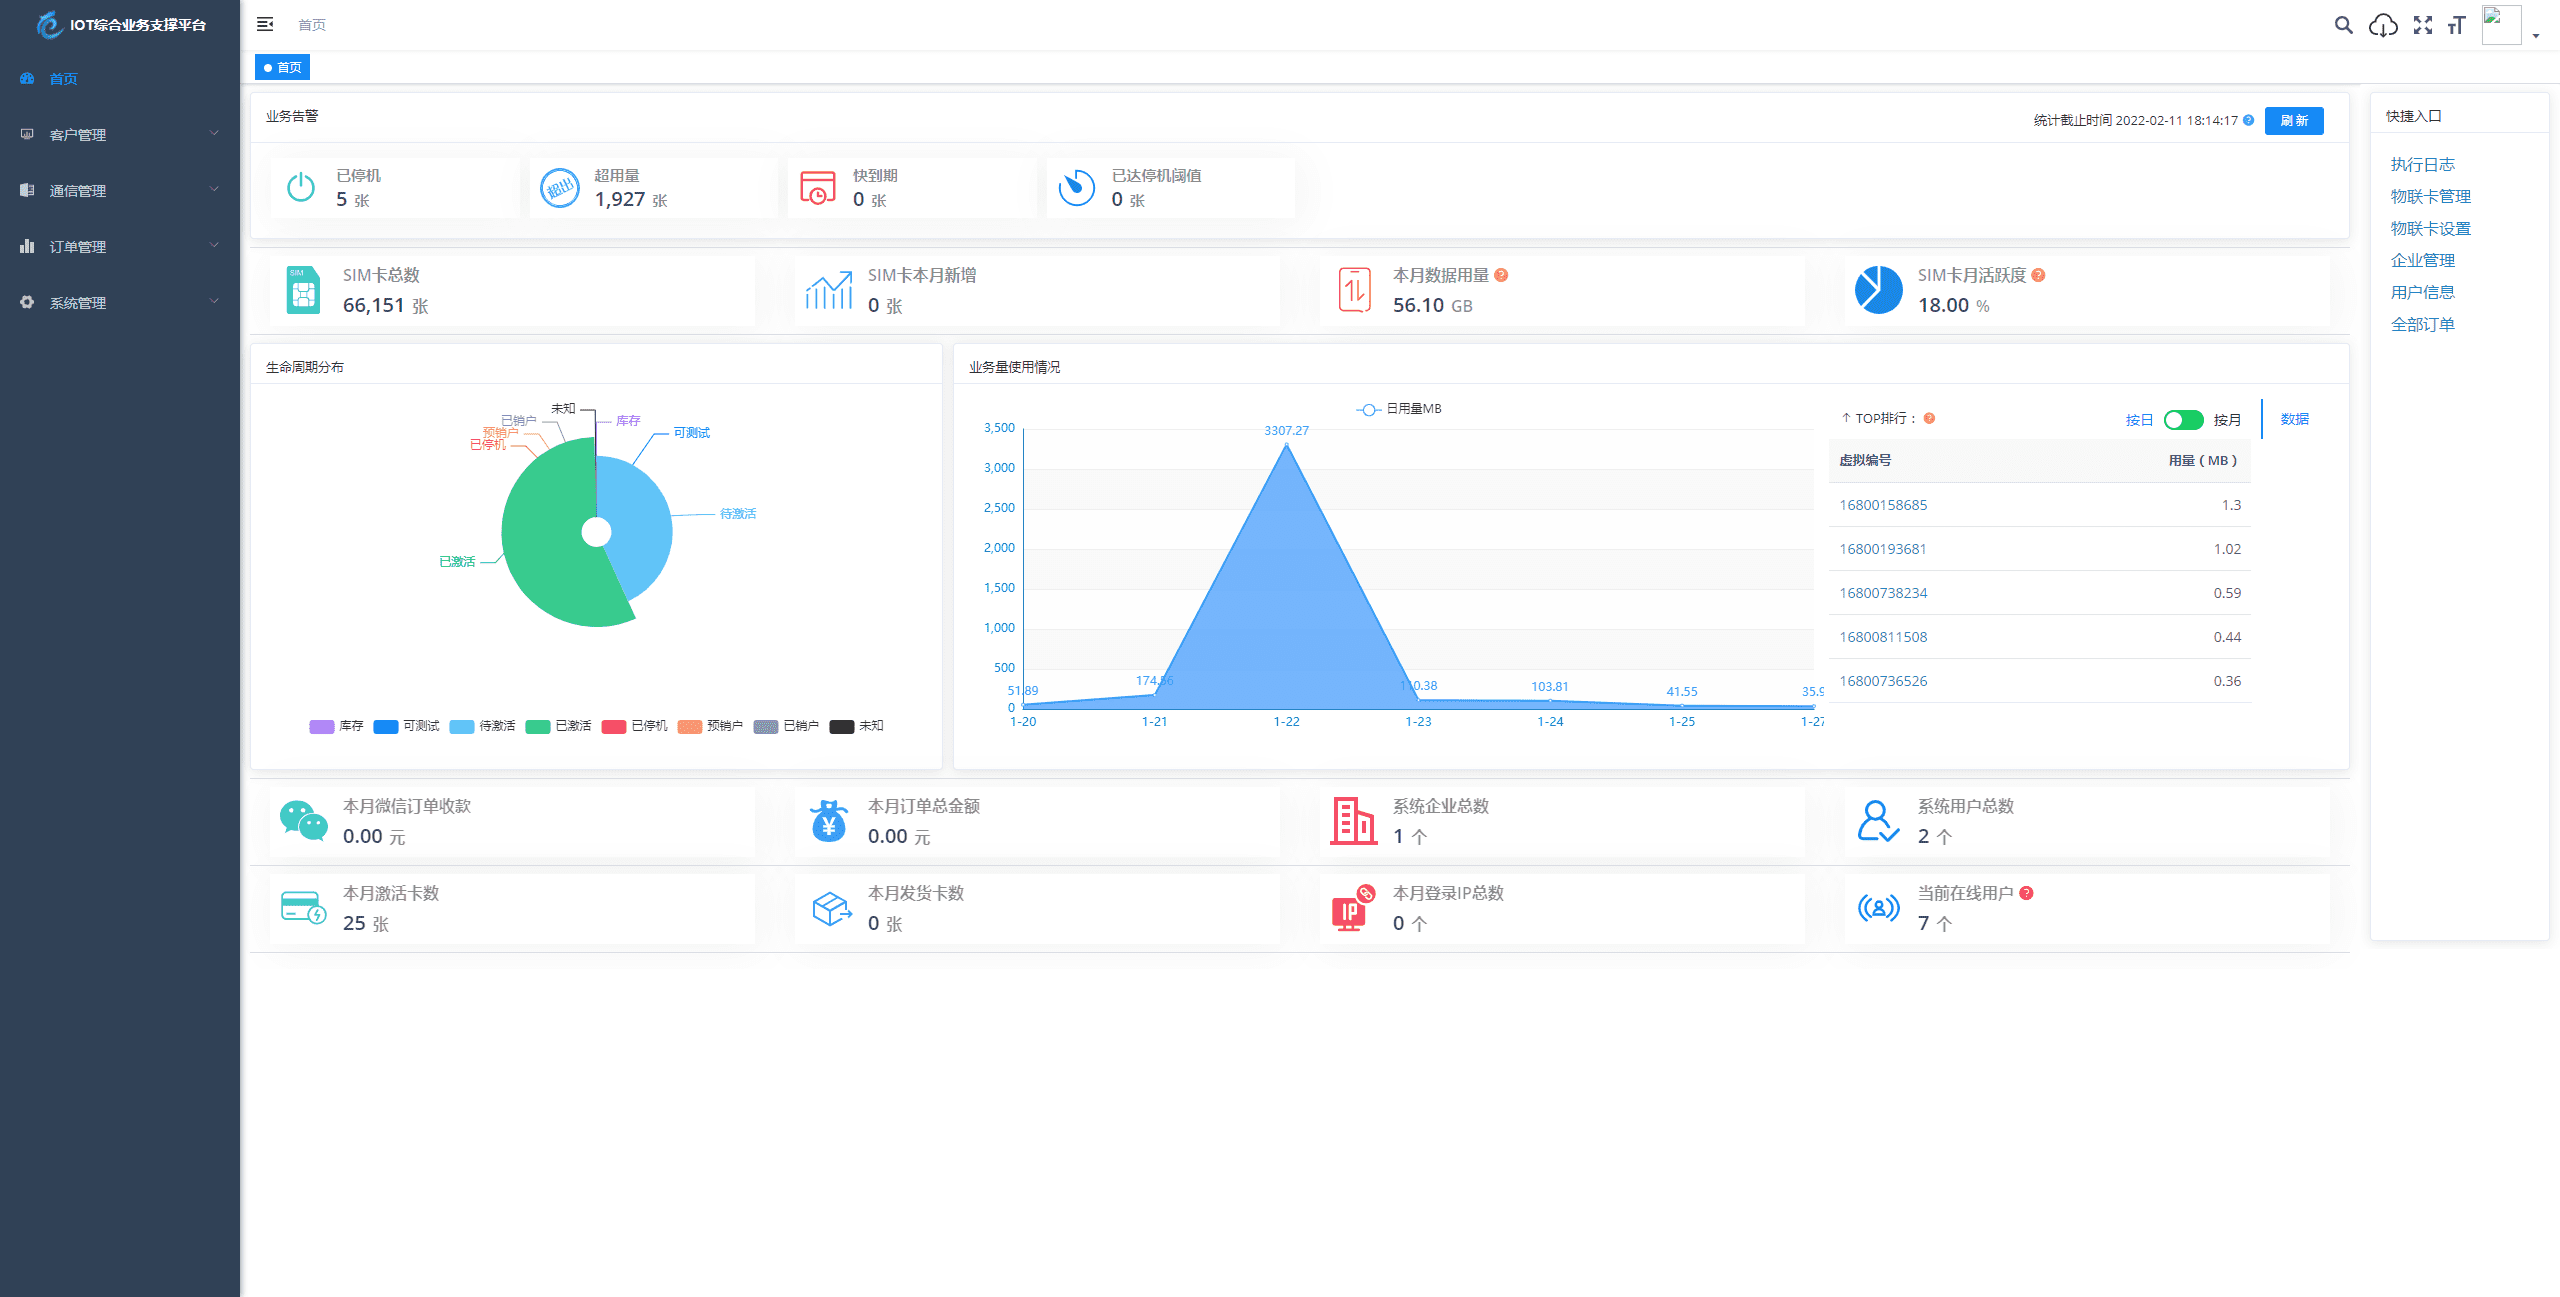The height and width of the screenshot is (1297, 2560).
Task: Open the user avatar dropdown arrow
Action: tap(2536, 35)
